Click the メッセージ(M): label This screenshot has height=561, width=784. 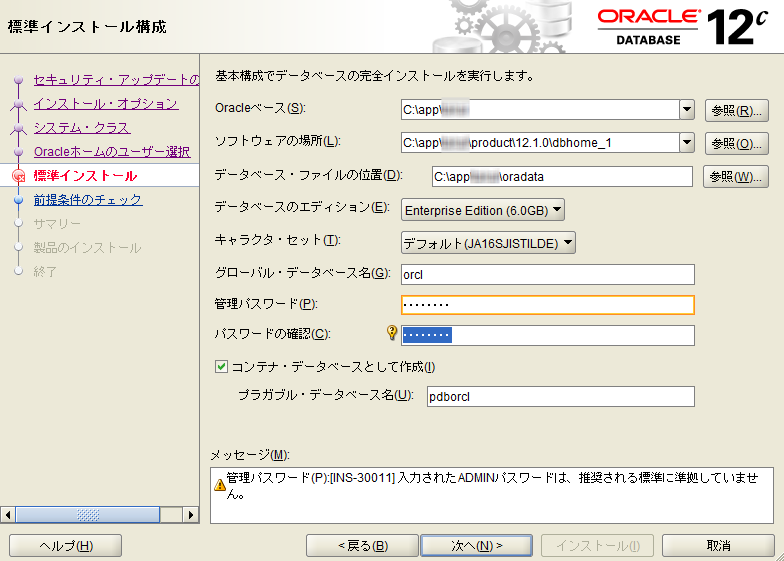[250, 455]
